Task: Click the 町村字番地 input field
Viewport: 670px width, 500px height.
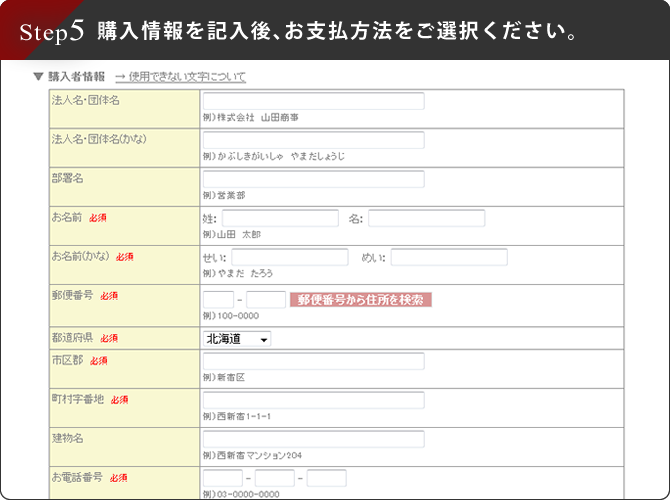Action: click(x=313, y=400)
